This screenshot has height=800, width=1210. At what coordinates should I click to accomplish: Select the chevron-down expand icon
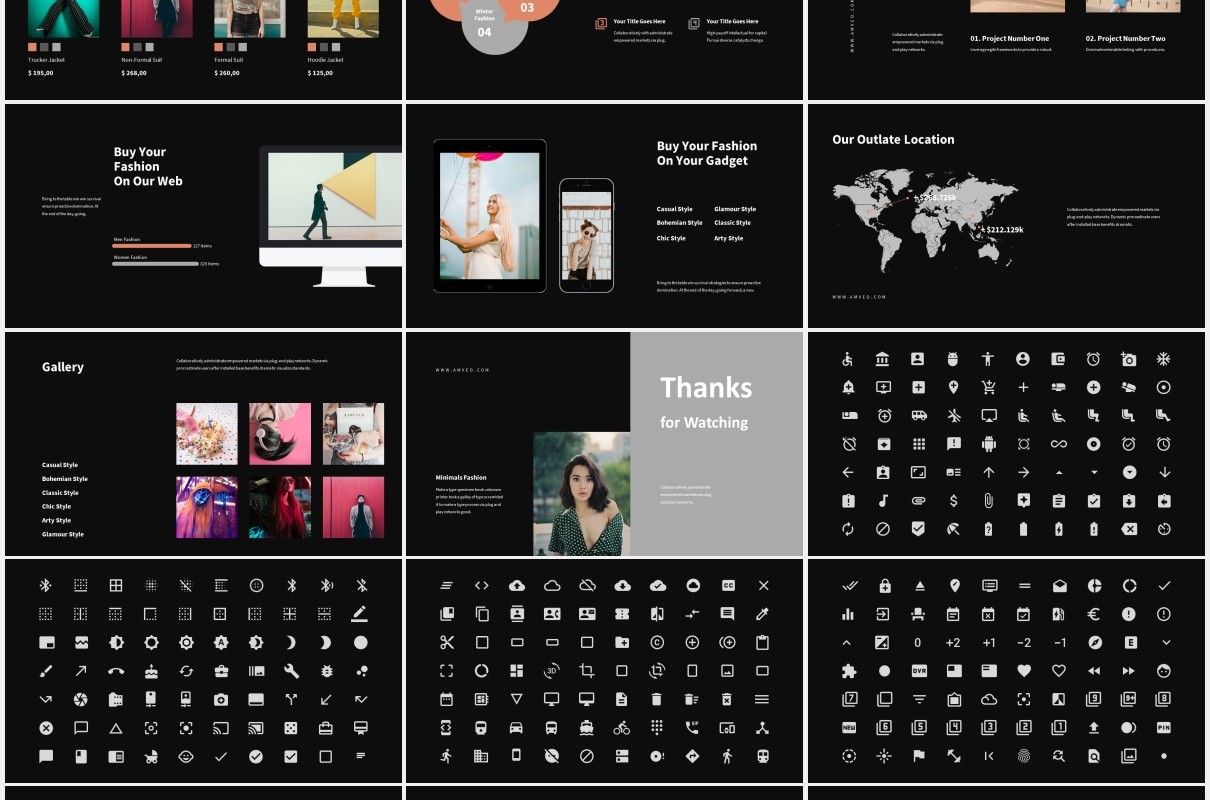click(x=1164, y=642)
